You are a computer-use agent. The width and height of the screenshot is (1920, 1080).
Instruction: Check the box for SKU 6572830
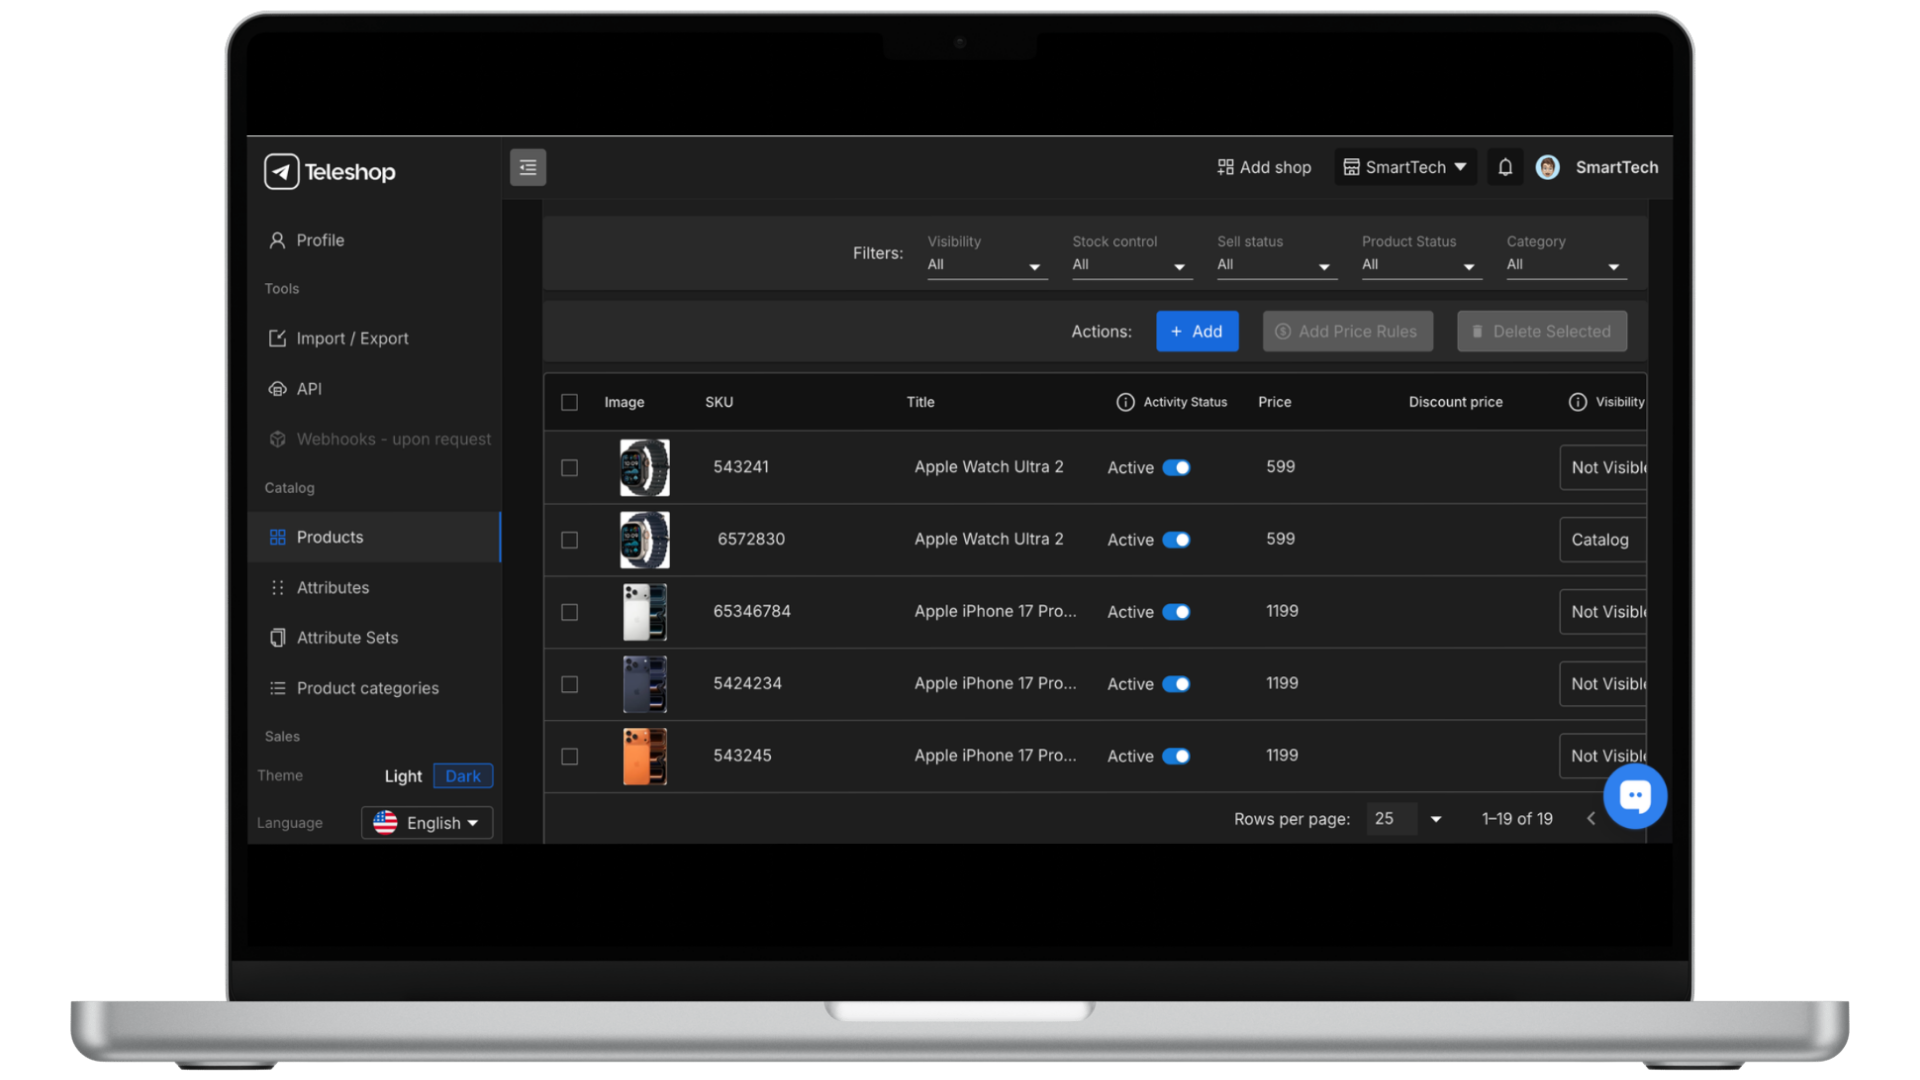click(x=569, y=540)
